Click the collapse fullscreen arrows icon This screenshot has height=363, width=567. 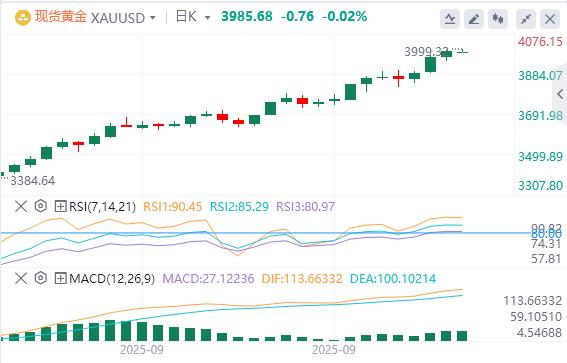point(526,19)
